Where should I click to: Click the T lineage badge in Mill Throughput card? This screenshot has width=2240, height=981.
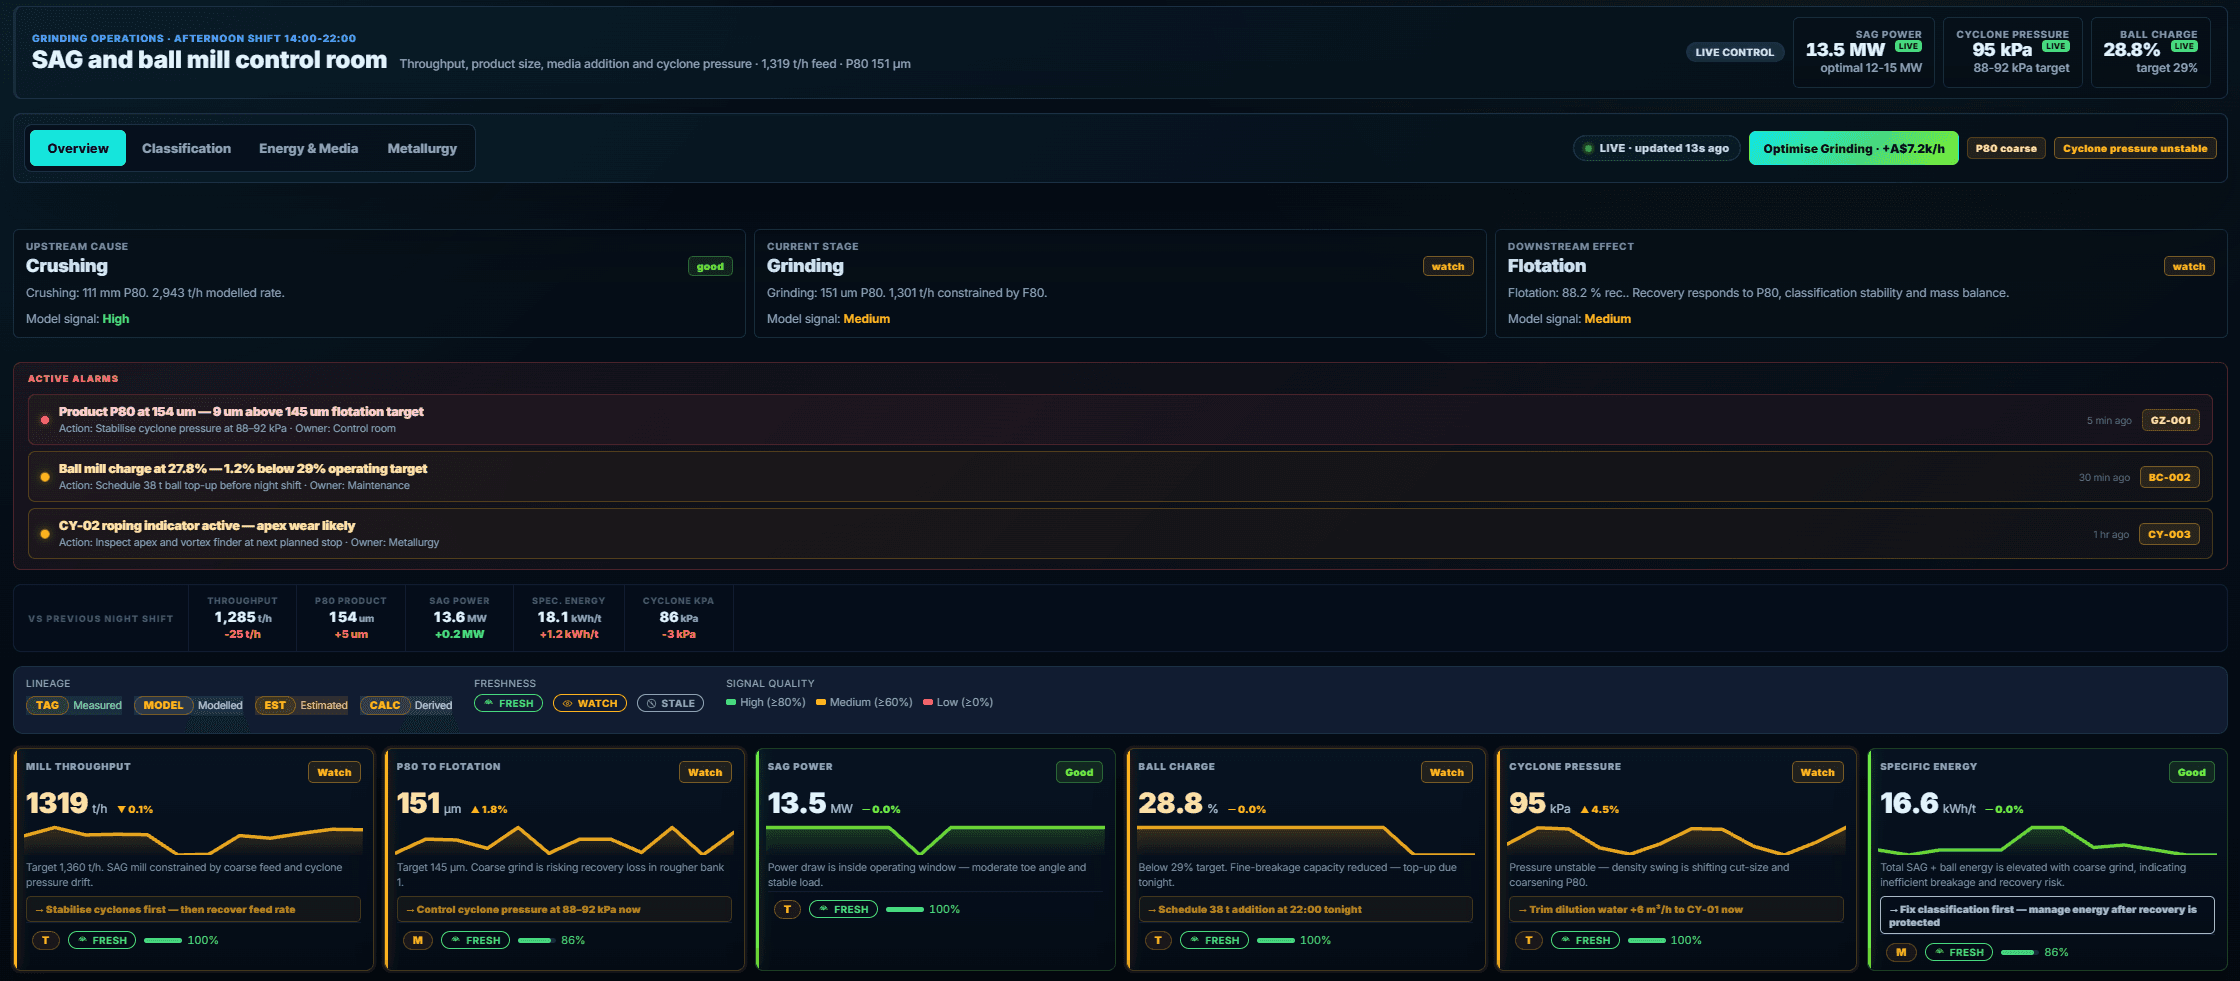pos(46,940)
